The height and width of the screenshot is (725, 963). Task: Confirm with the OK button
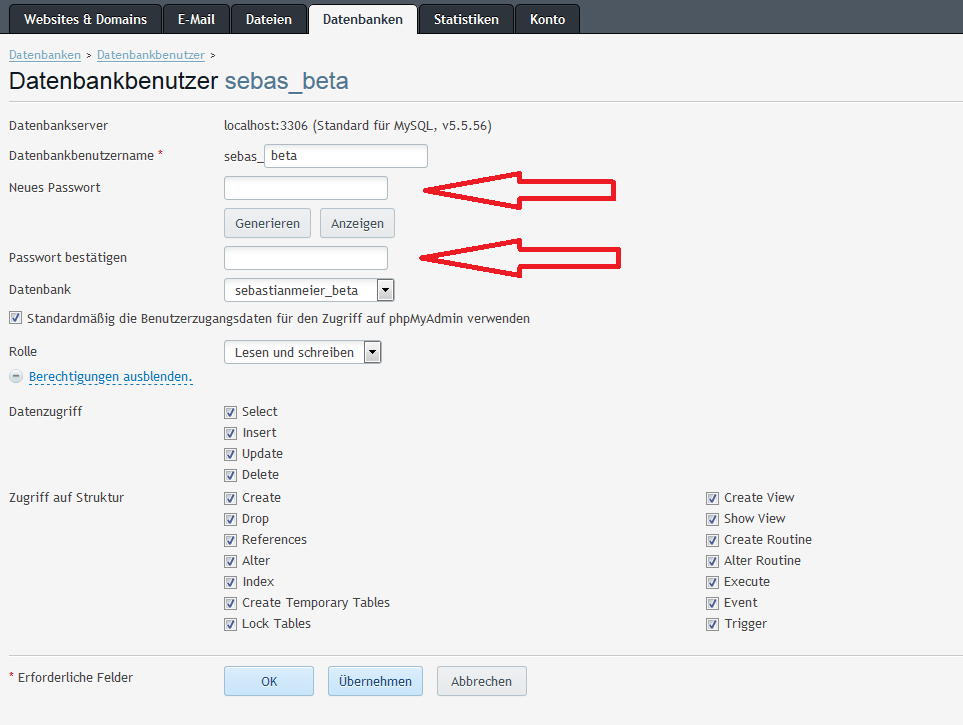[x=269, y=681]
